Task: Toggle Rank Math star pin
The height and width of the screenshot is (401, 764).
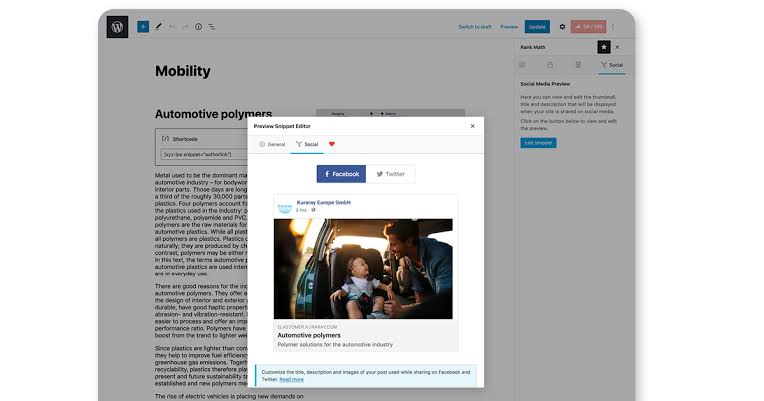Action: coord(604,47)
